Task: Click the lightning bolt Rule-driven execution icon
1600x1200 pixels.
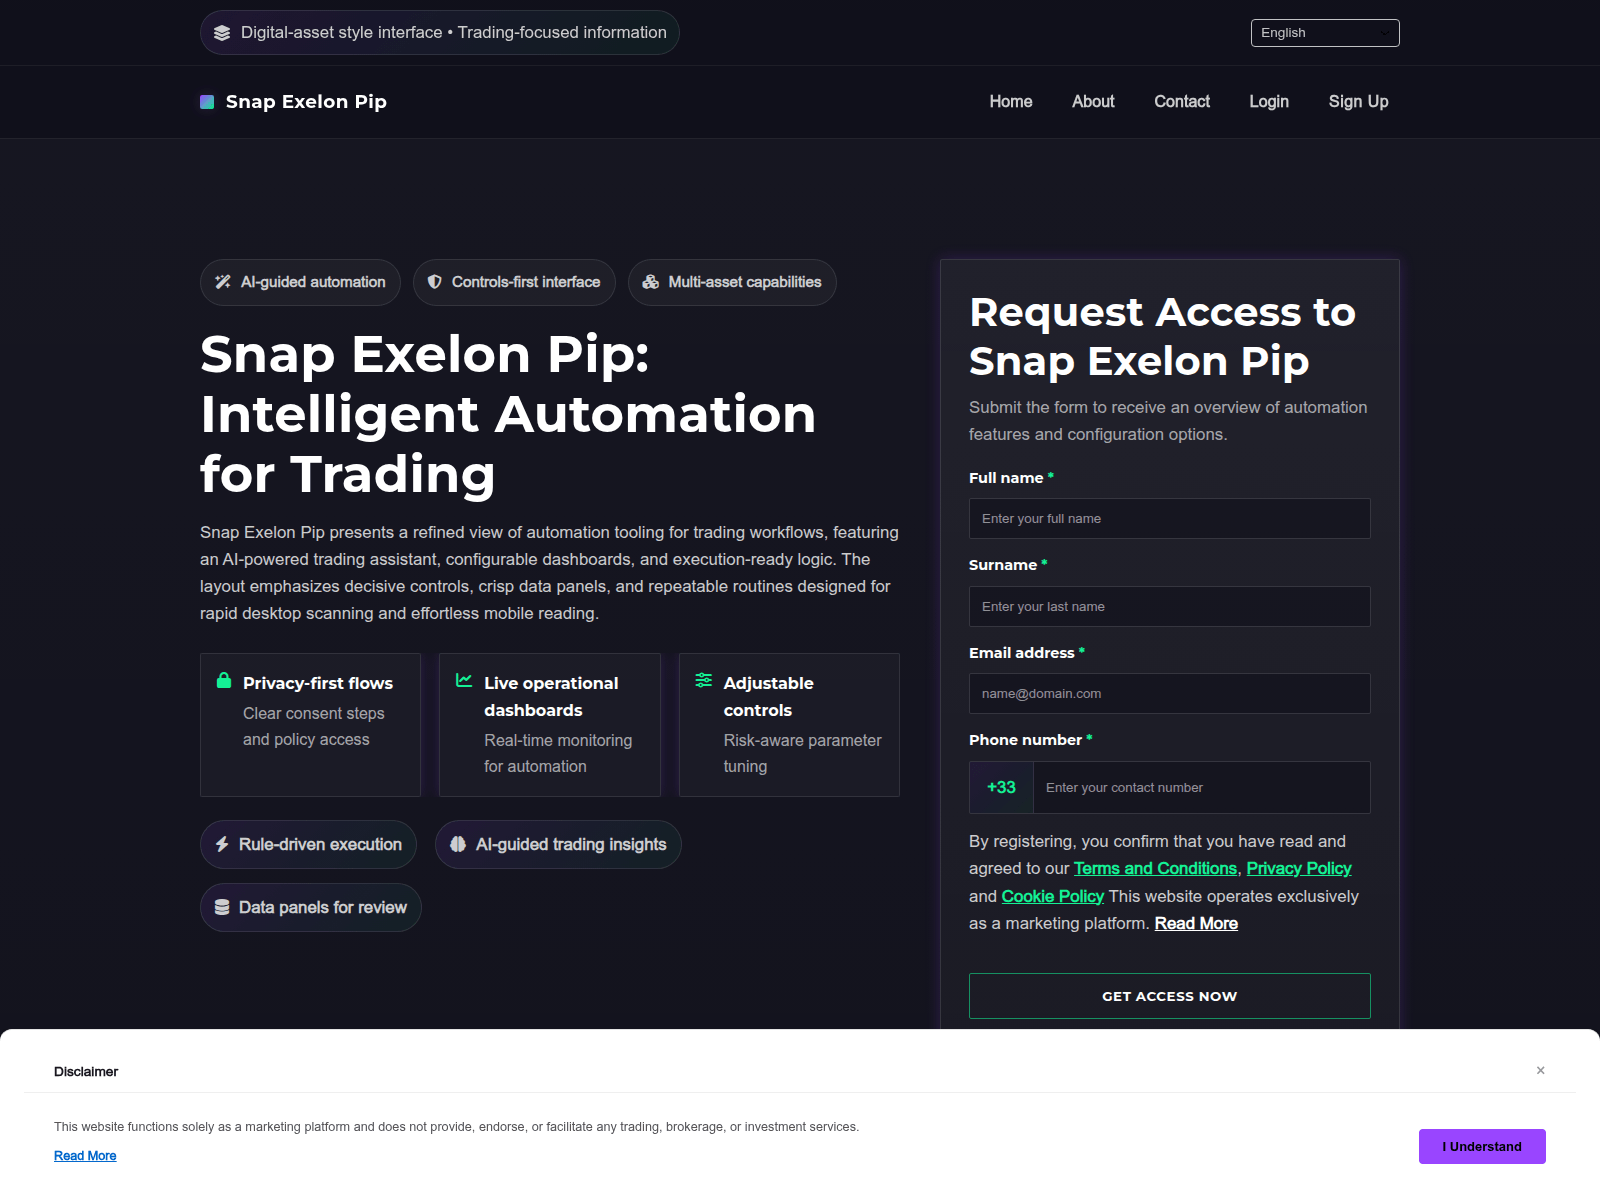Action: tap(222, 844)
